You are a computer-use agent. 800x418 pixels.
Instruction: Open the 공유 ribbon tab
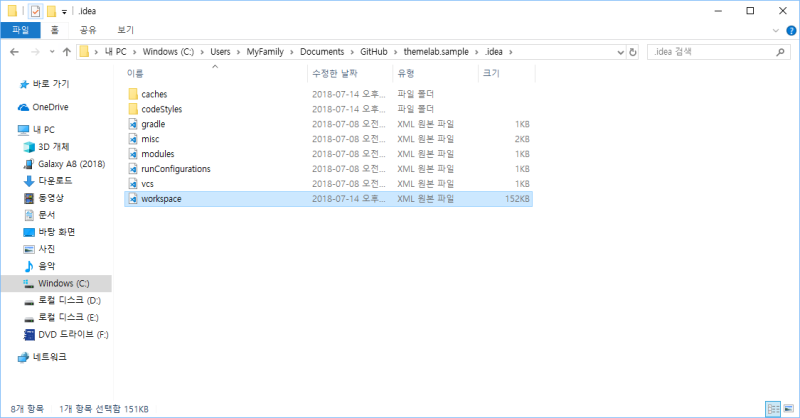click(88, 30)
